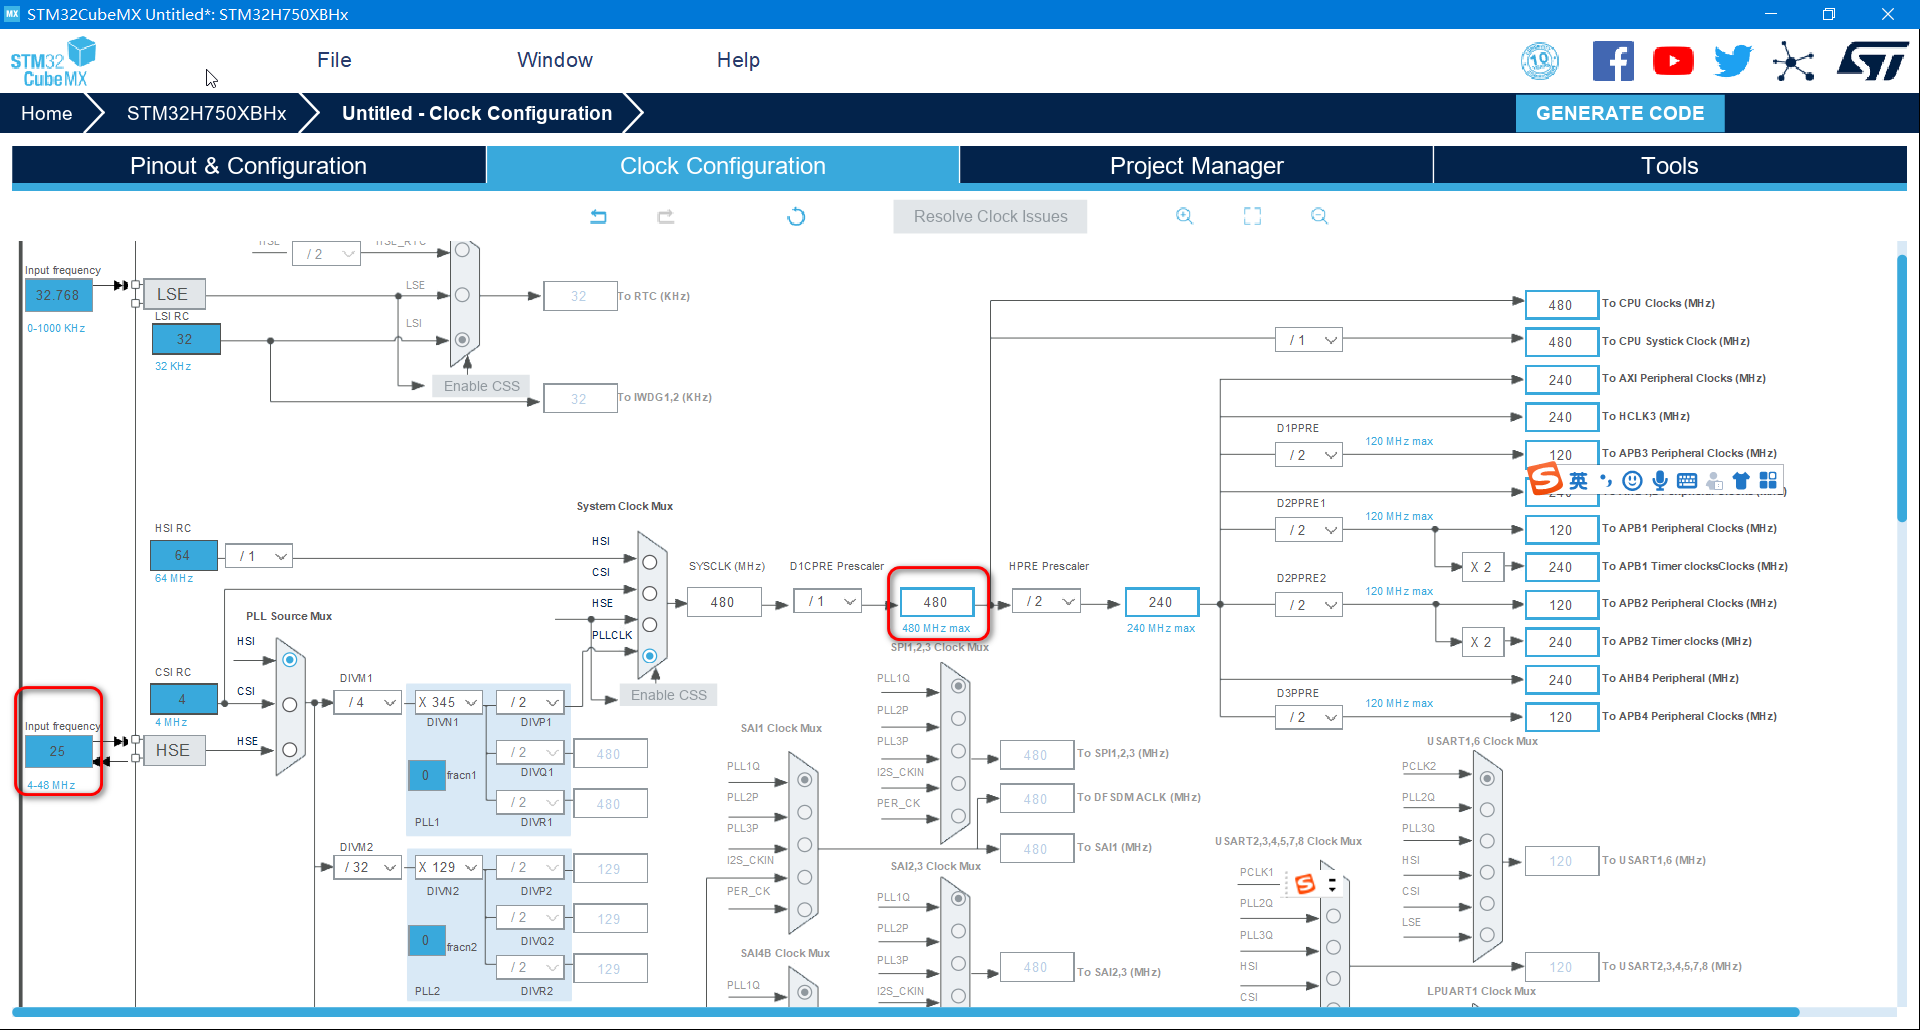
Task: Switch to Project Manager tab
Action: pos(1196,166)
